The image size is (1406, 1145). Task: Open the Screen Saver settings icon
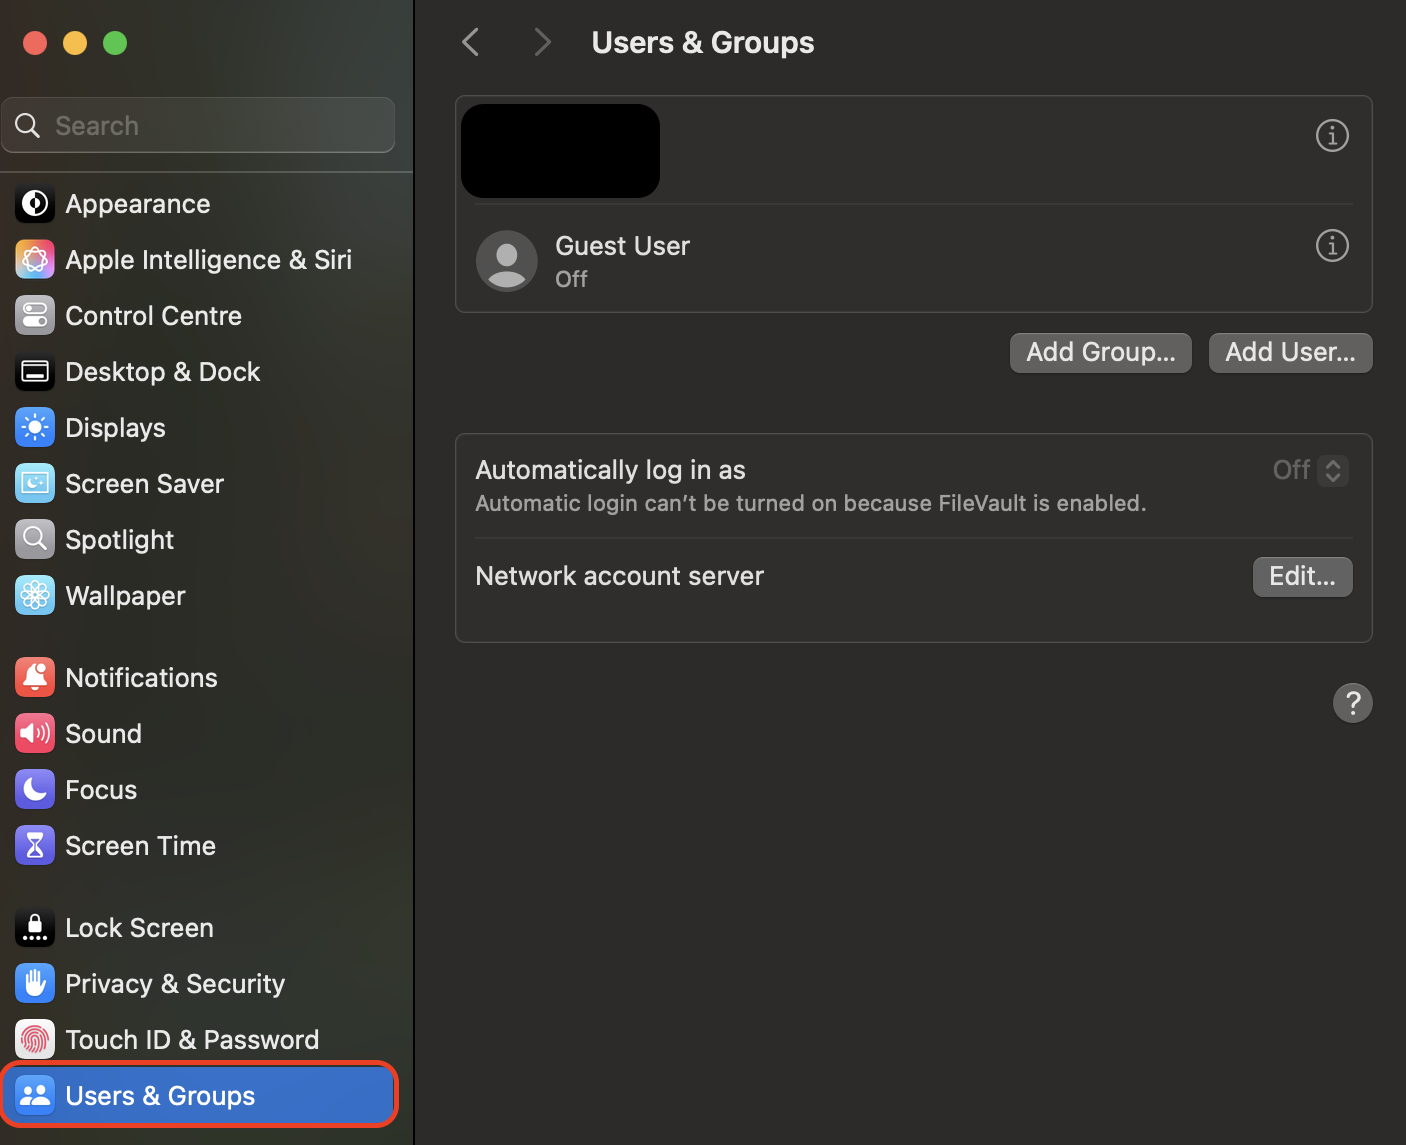point(34,483)
